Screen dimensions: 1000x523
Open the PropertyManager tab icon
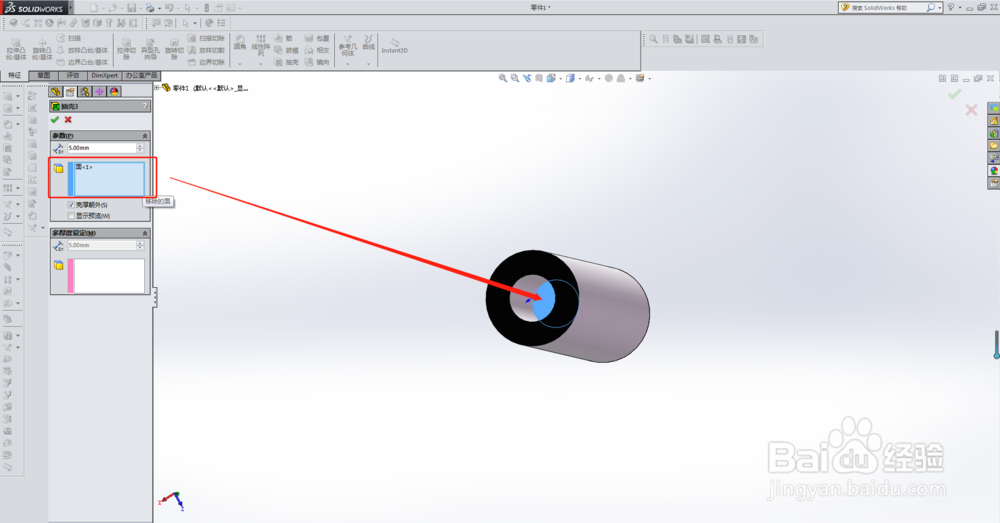(70, 91)
